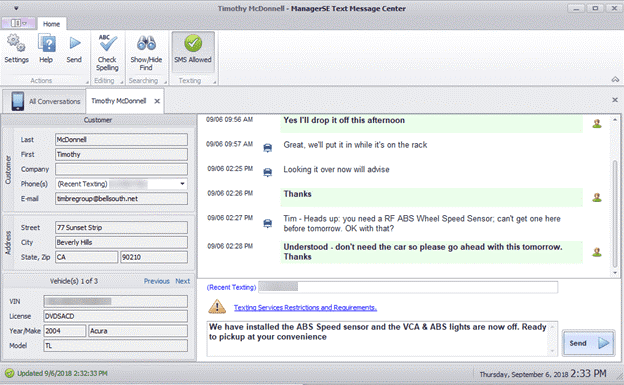Toggle the Show/Hide Find binoculars
This screenshot has height=385, width=624.
(x=146, y=53)
